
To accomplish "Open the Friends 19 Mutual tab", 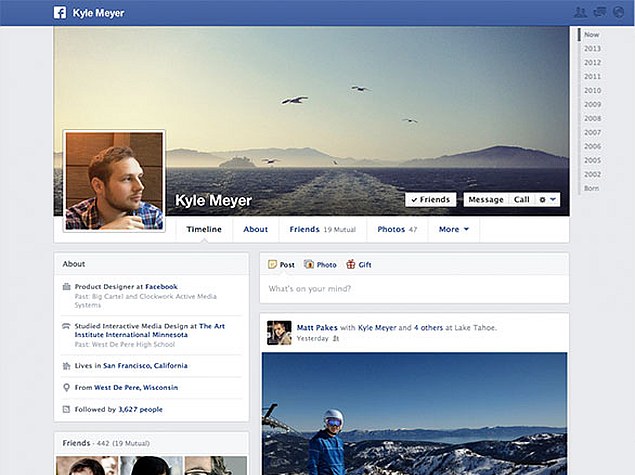I will tap(323, 229).
